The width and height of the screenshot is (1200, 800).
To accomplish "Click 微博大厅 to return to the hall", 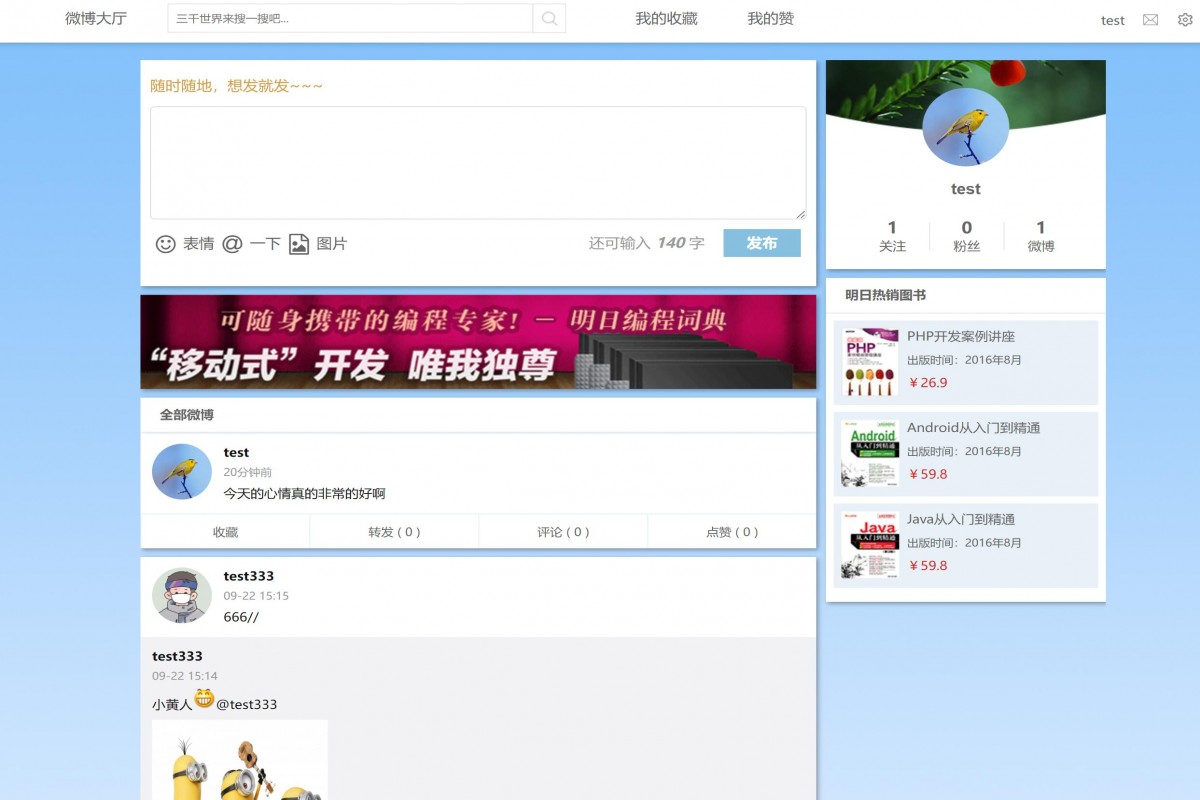I will (94, 18).
